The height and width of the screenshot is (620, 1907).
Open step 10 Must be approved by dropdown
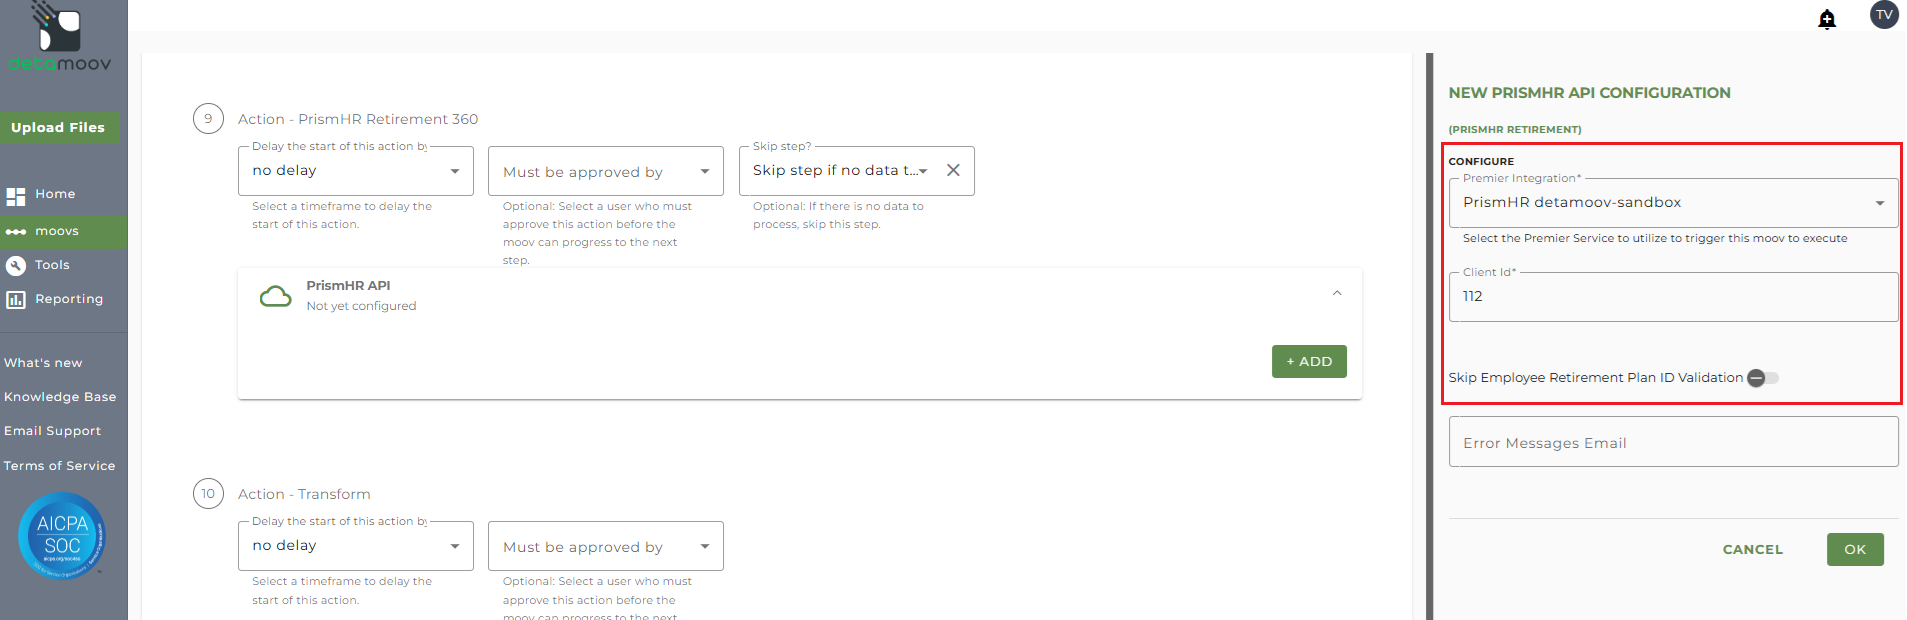tap(606, 546)
